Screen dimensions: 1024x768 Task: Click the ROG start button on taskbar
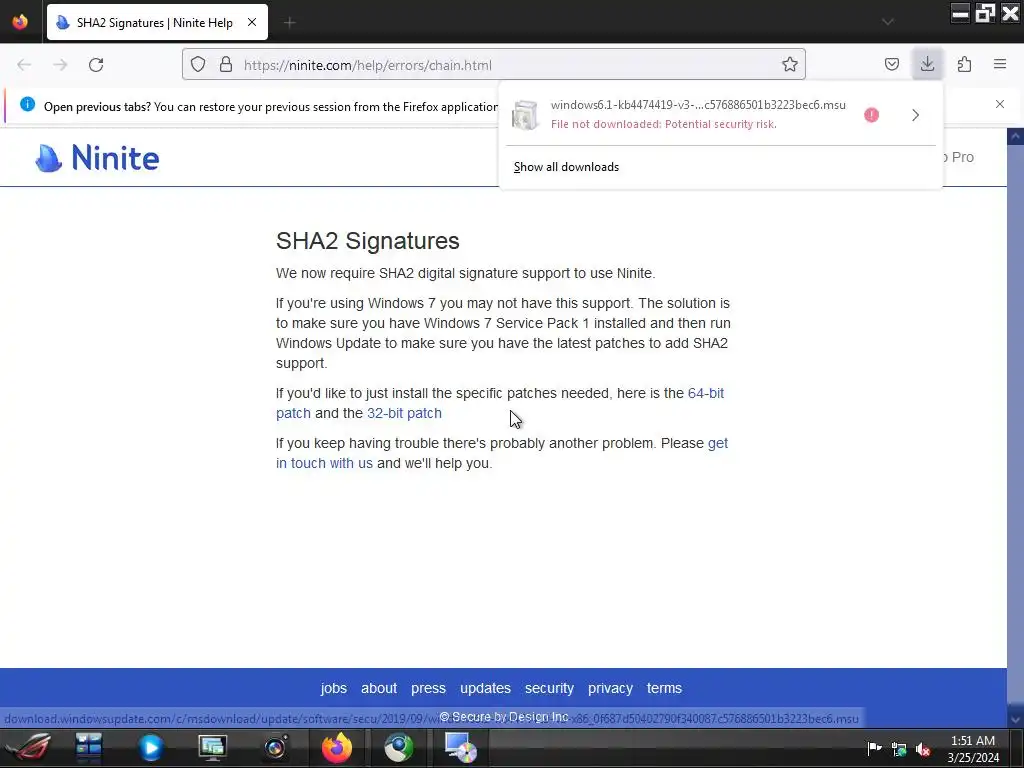[27, 748]
